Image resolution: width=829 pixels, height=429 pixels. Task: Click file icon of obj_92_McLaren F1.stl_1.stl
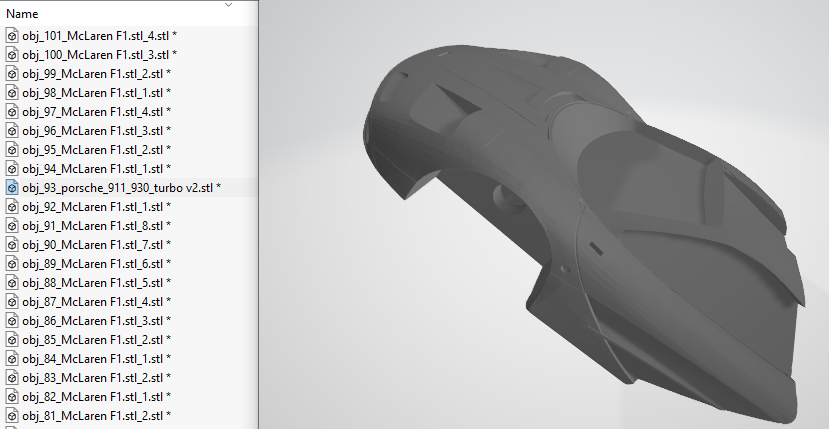click(x=12, y=207)
